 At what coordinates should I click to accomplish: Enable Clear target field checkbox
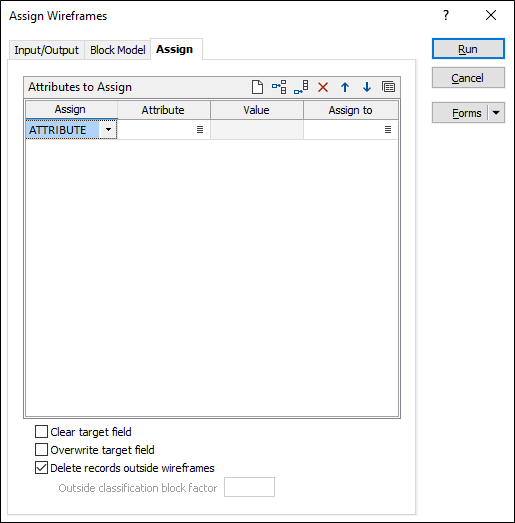click(x=41, y=432)
